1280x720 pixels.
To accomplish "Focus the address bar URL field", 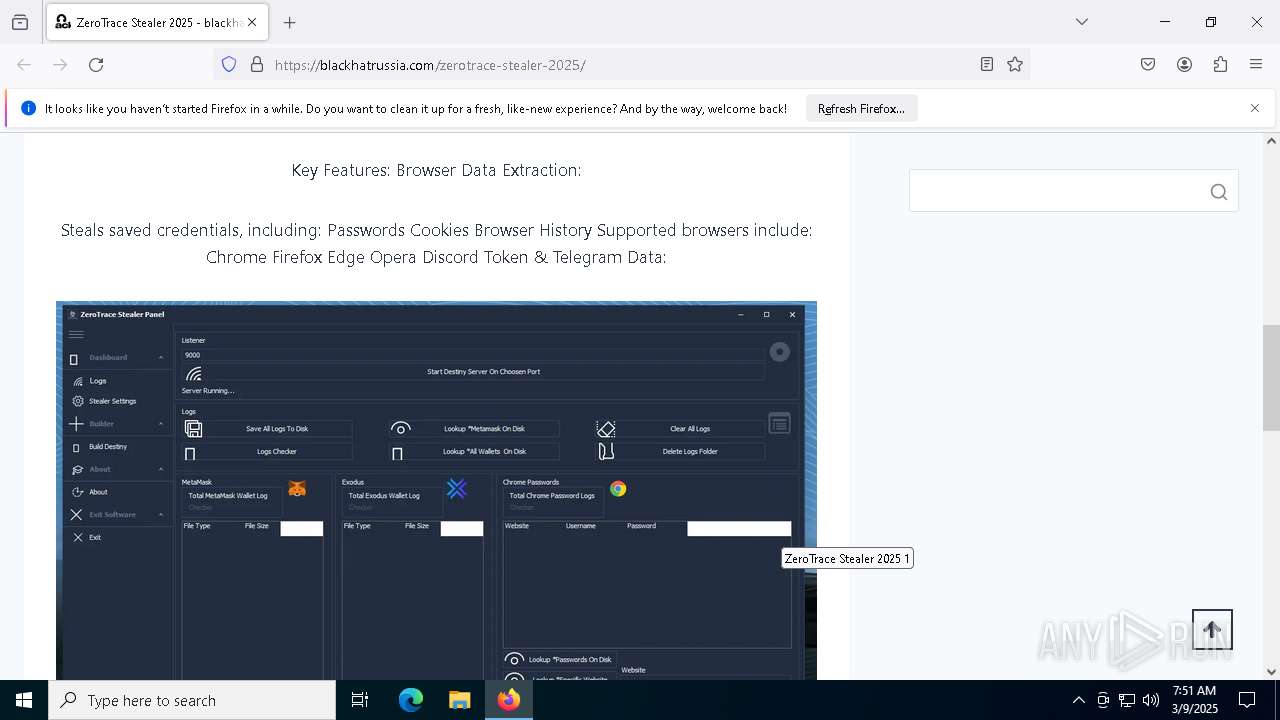I will click(x=620, y=65).
